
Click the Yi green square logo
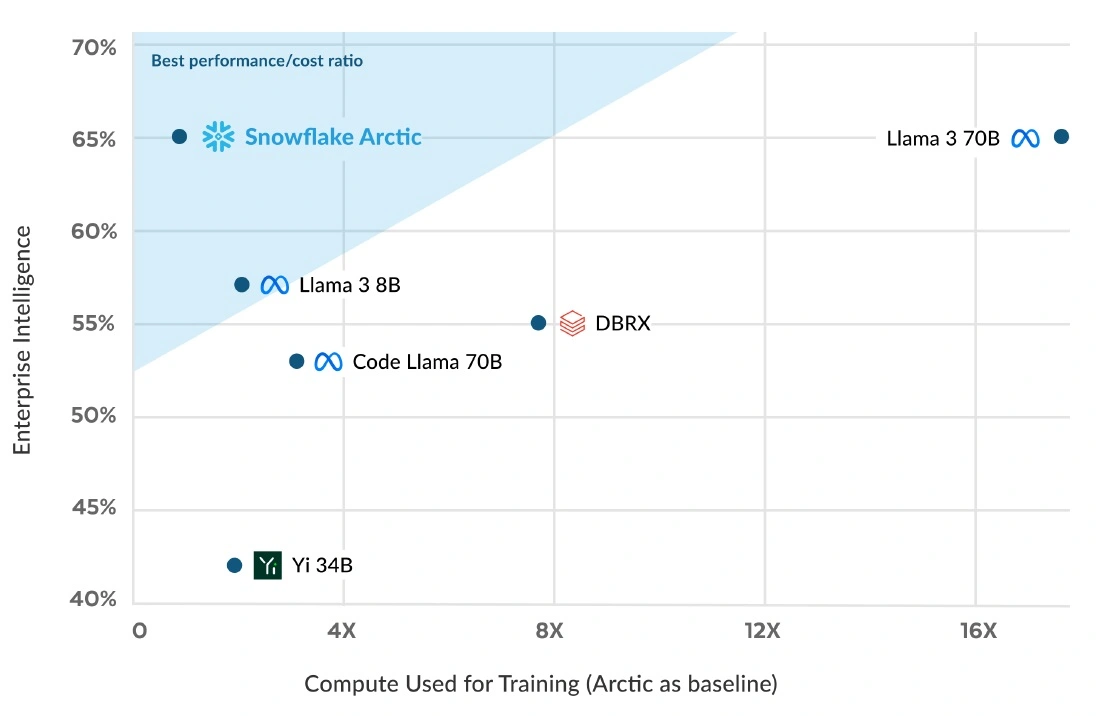tap(268, 565)
